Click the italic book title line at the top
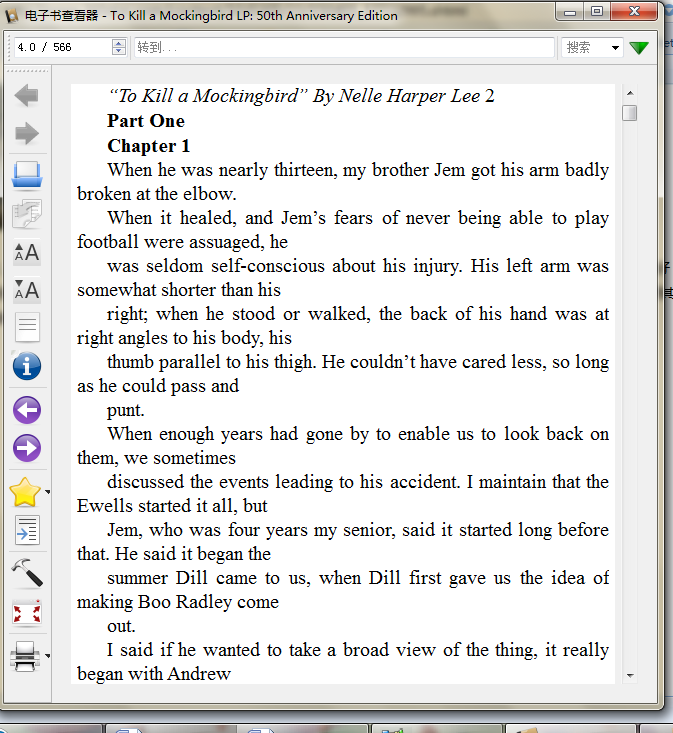The width and height of the screenshot is (673, 733). coord(301,96)
